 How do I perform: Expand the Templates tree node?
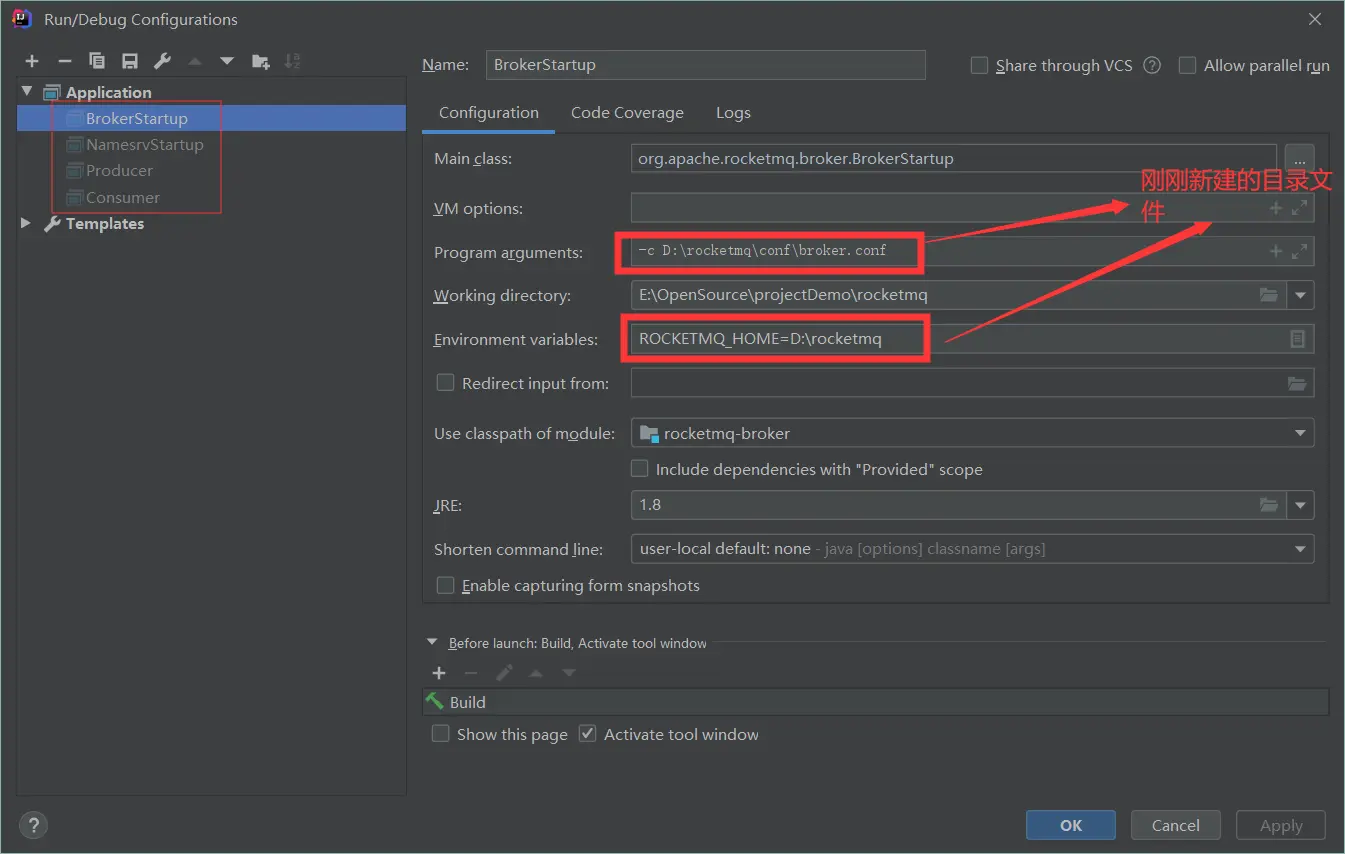(26, 223)
